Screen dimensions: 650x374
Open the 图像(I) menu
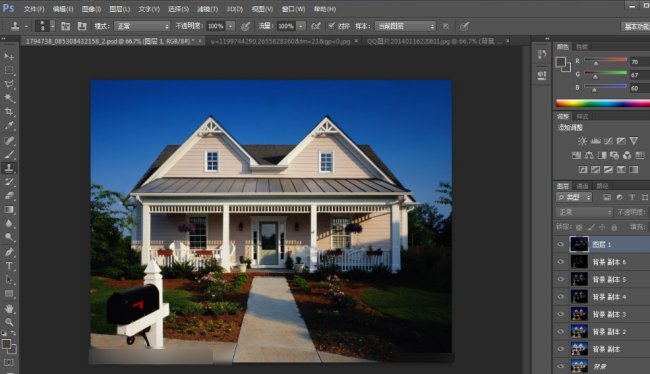pos(91,9)
